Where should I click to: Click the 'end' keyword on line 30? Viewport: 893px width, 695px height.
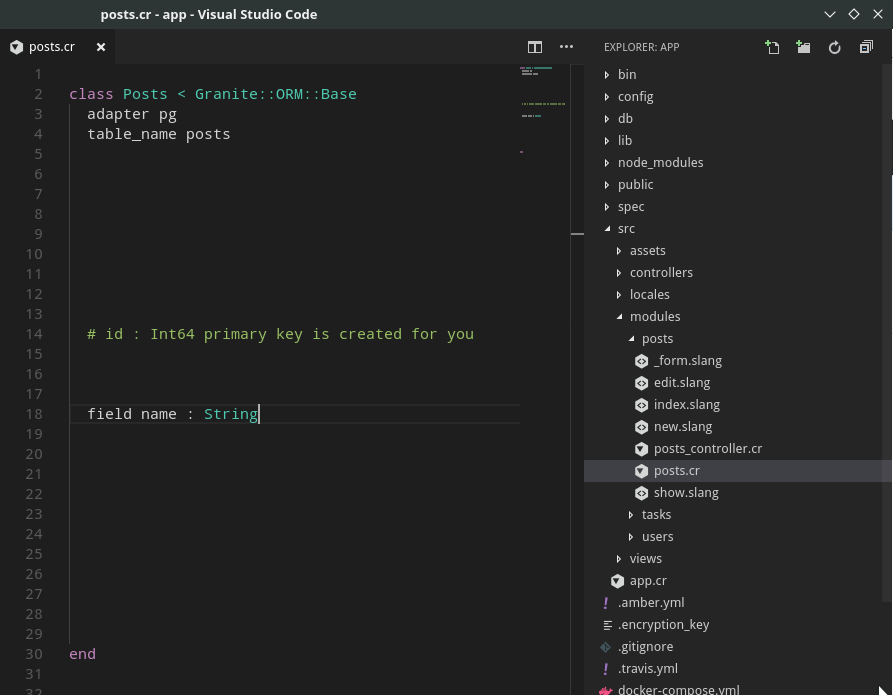click(83, 654)
